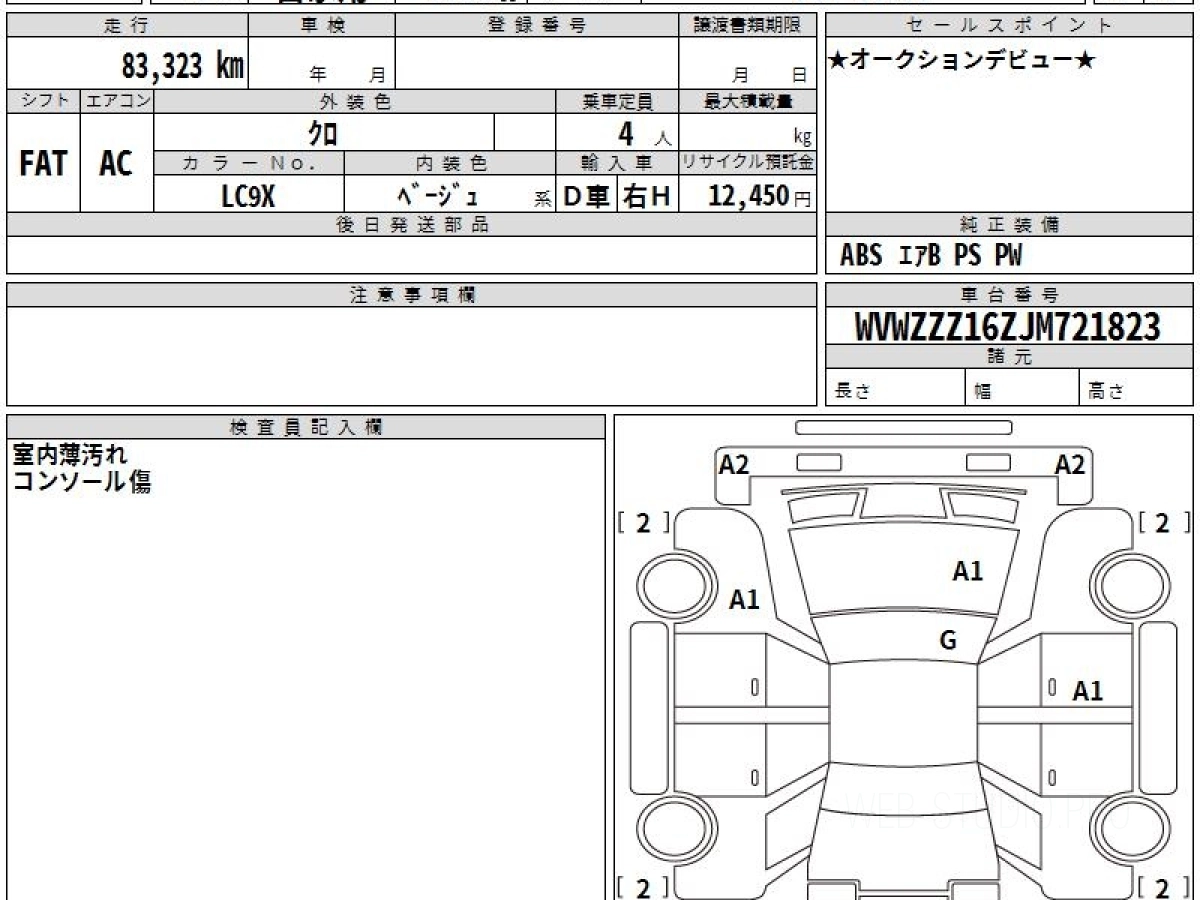
Task: Select the color code LC9X
Action: click(248, 196)
